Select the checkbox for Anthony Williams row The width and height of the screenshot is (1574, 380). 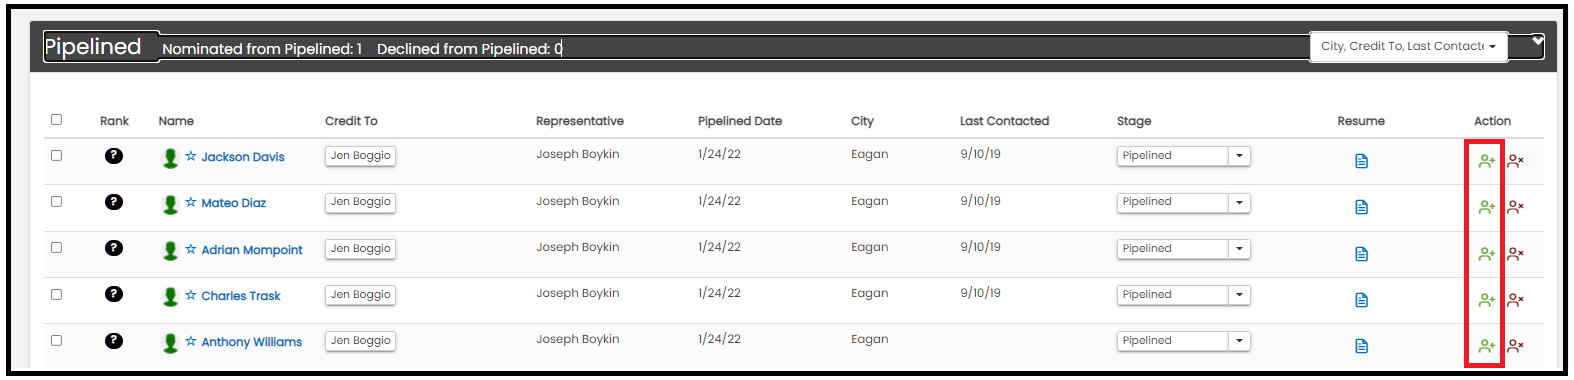pos(56,340)
